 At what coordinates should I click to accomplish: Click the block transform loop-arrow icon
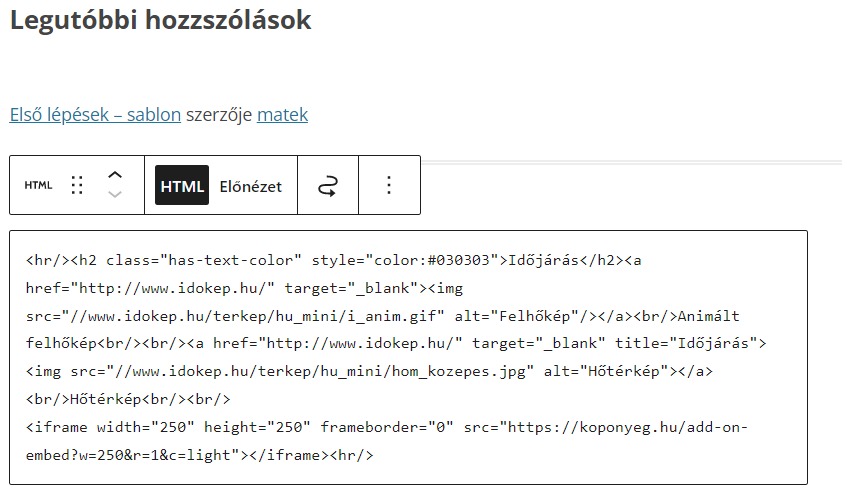(x=327, y=186)
